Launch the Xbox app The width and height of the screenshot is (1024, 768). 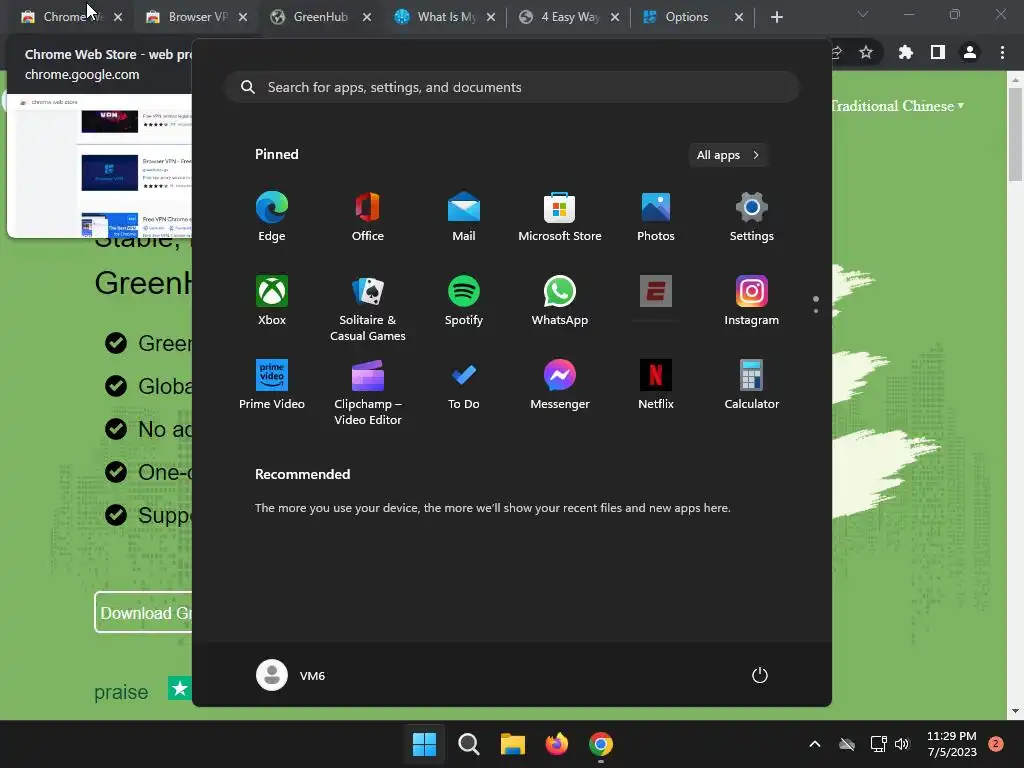[272, 301]
